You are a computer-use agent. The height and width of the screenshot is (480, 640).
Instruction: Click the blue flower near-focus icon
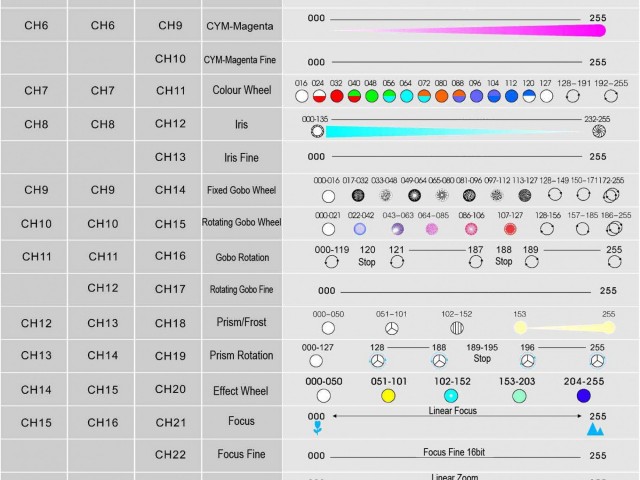point(318,430)
